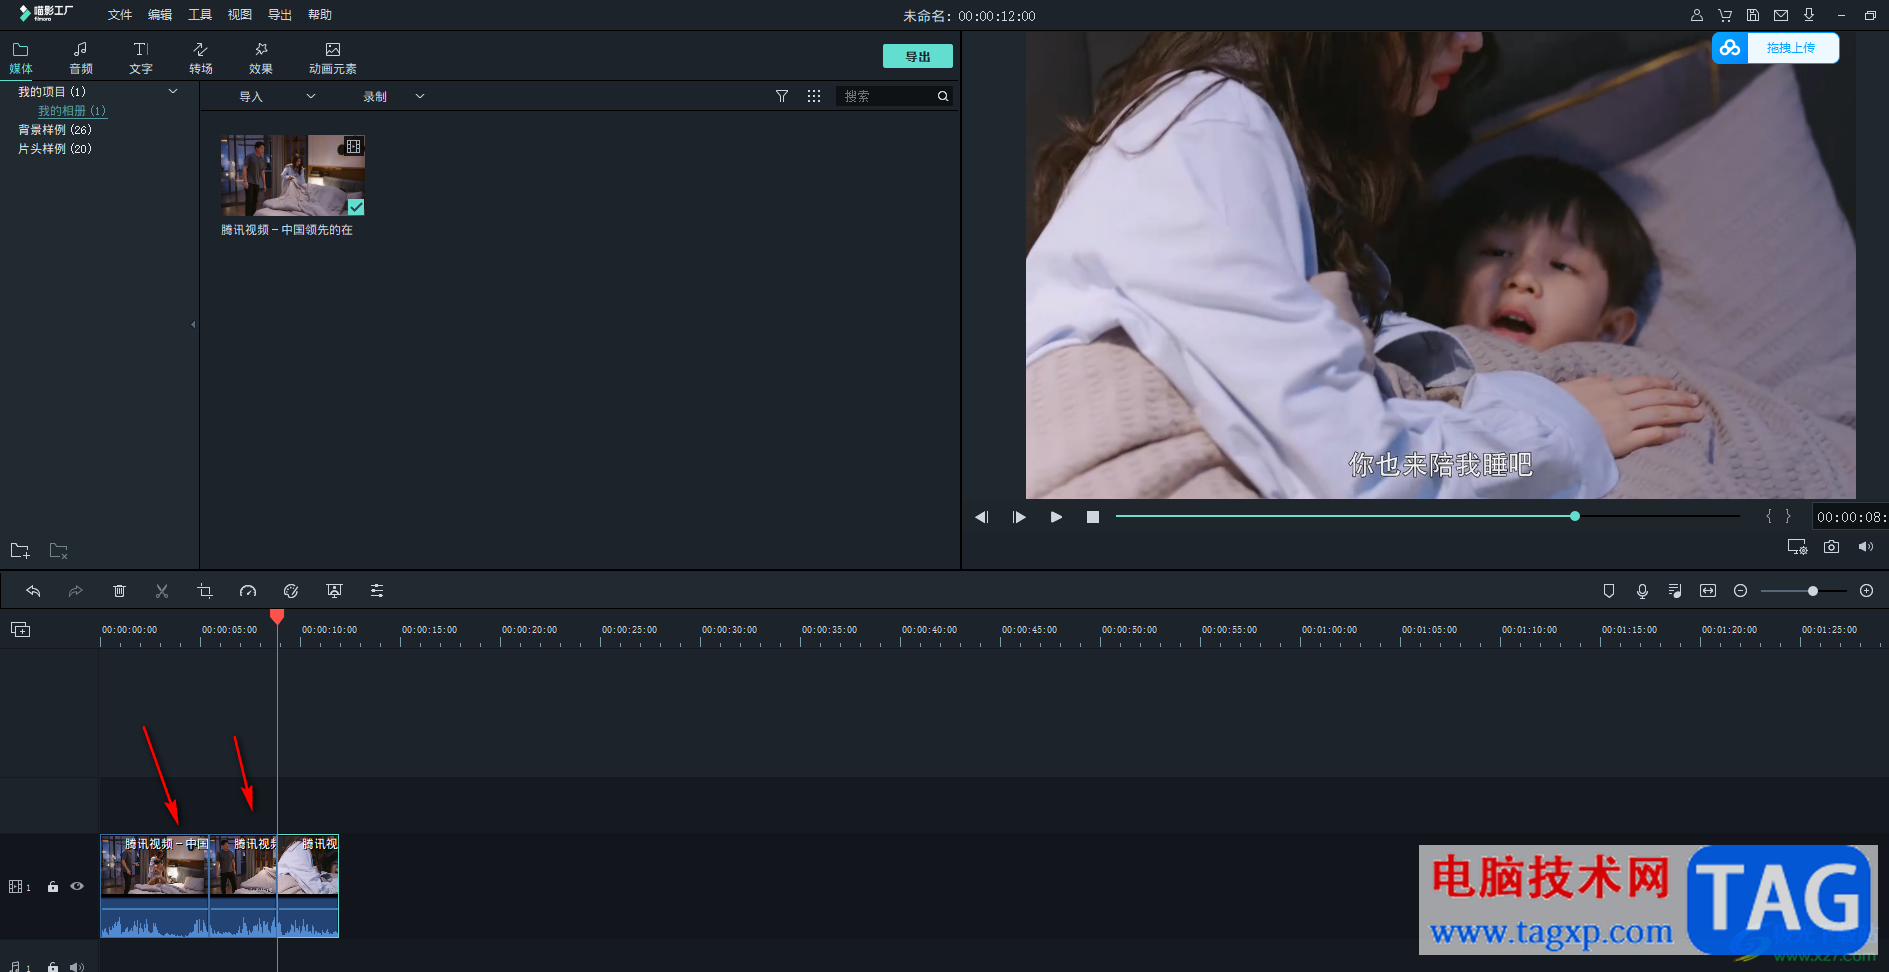Toggle audio track 1 lock
The width and height of the screenshot is (1889, 972).
[x=53, y=967]
